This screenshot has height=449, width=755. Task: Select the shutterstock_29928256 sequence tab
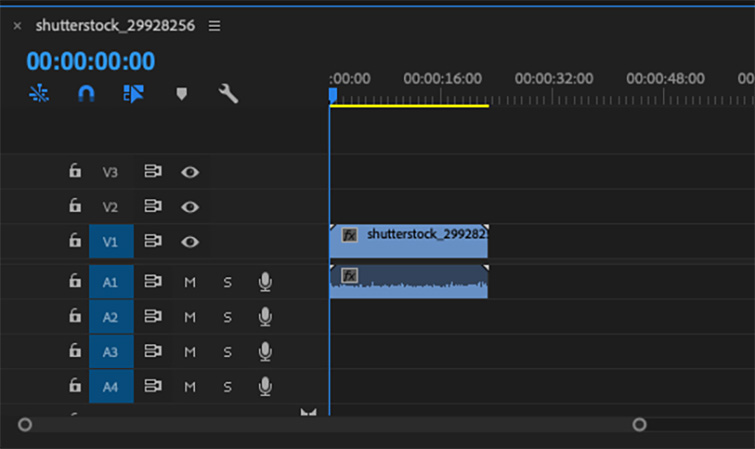click(114, 26)
